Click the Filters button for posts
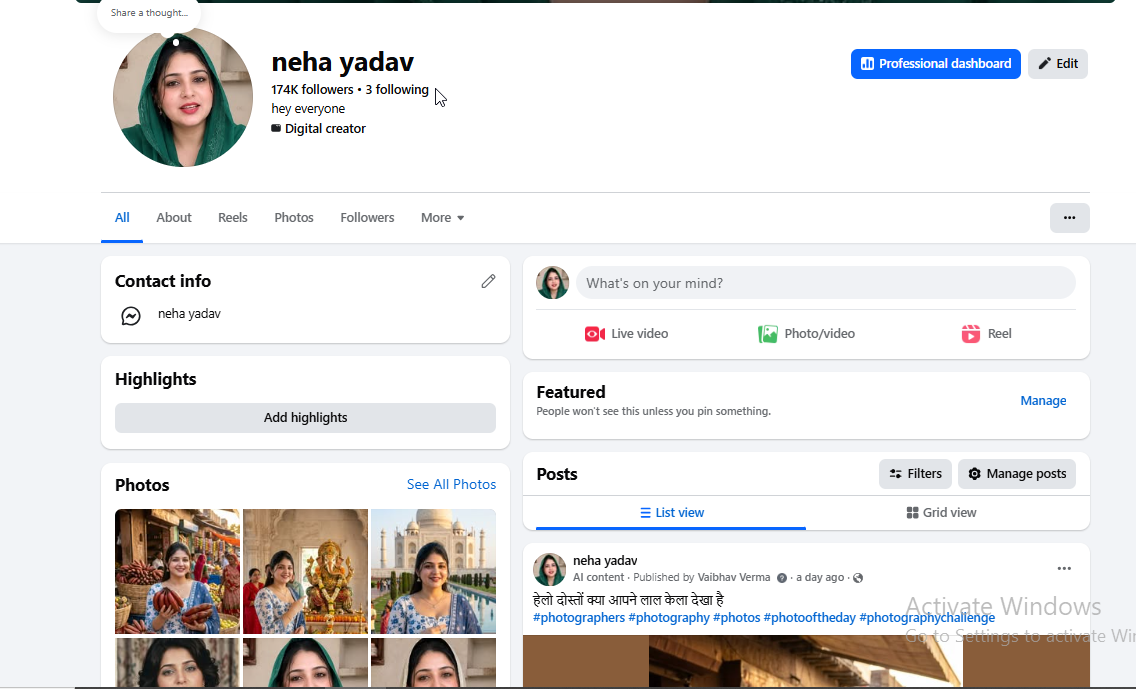 915,474
